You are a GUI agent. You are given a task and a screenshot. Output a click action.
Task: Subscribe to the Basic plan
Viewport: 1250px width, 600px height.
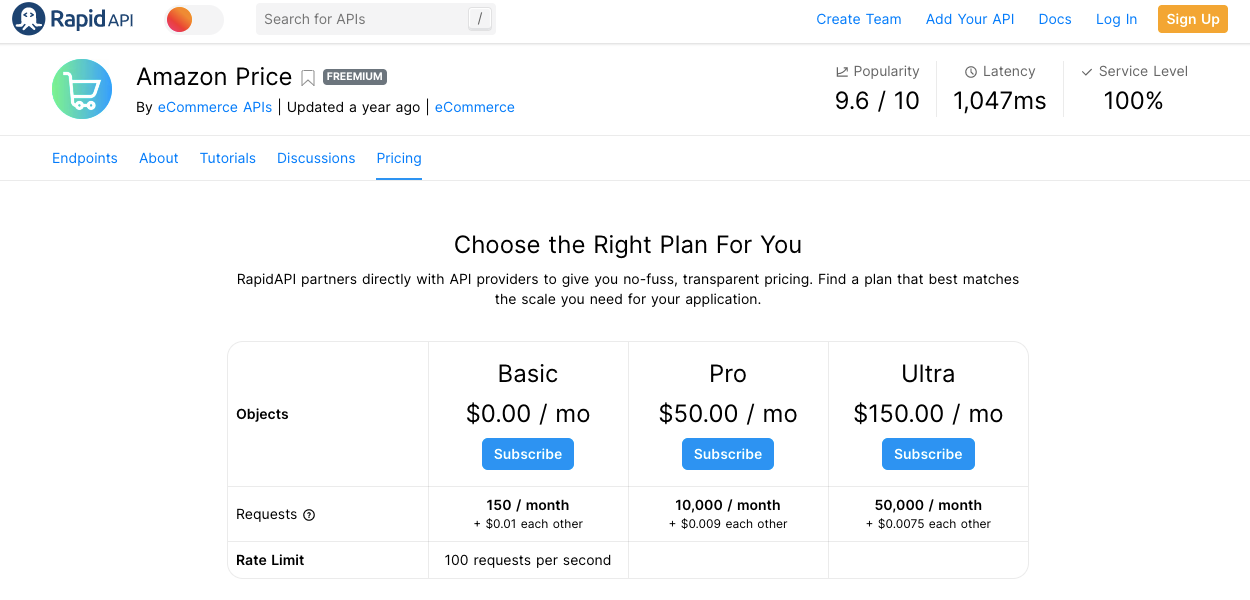527,453
